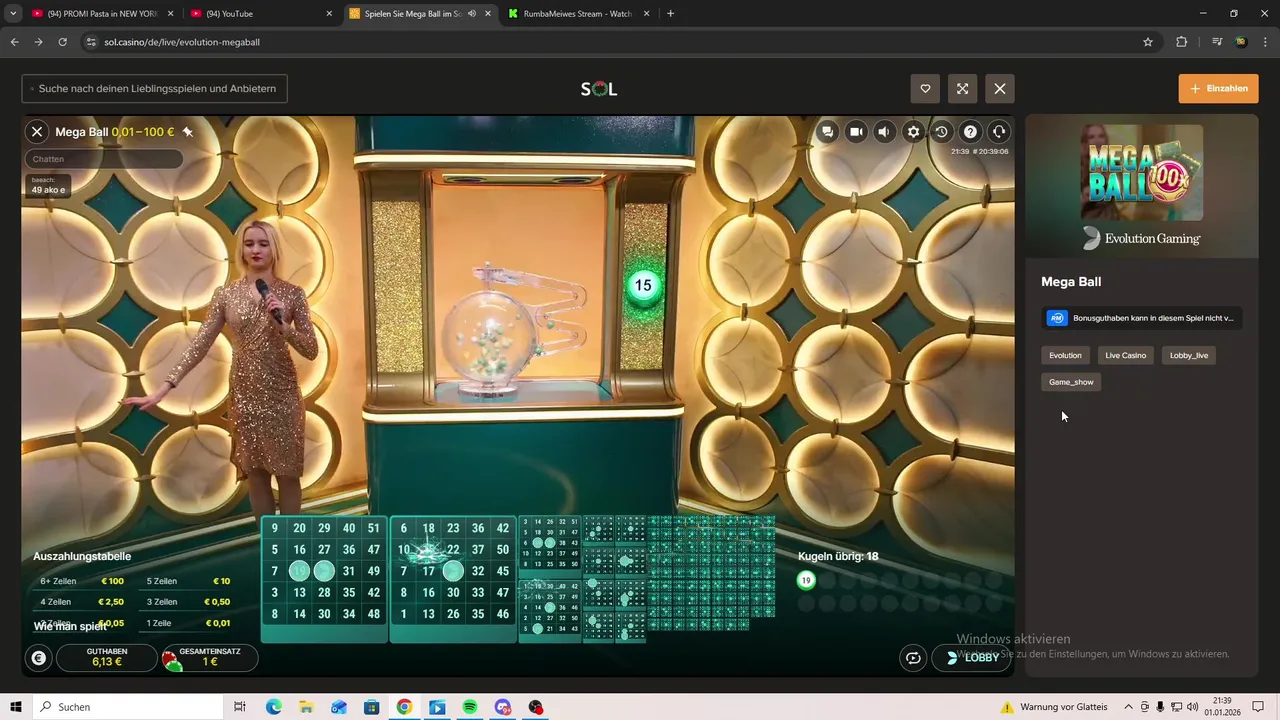Image resolution: width=1280 pixels, height=720 pixels.
Task: Toggle the video camera icon in game
Action: point(856,131)
